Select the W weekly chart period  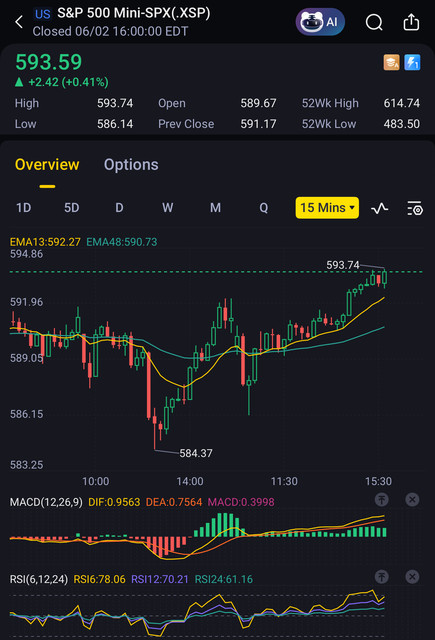point(167,208)
